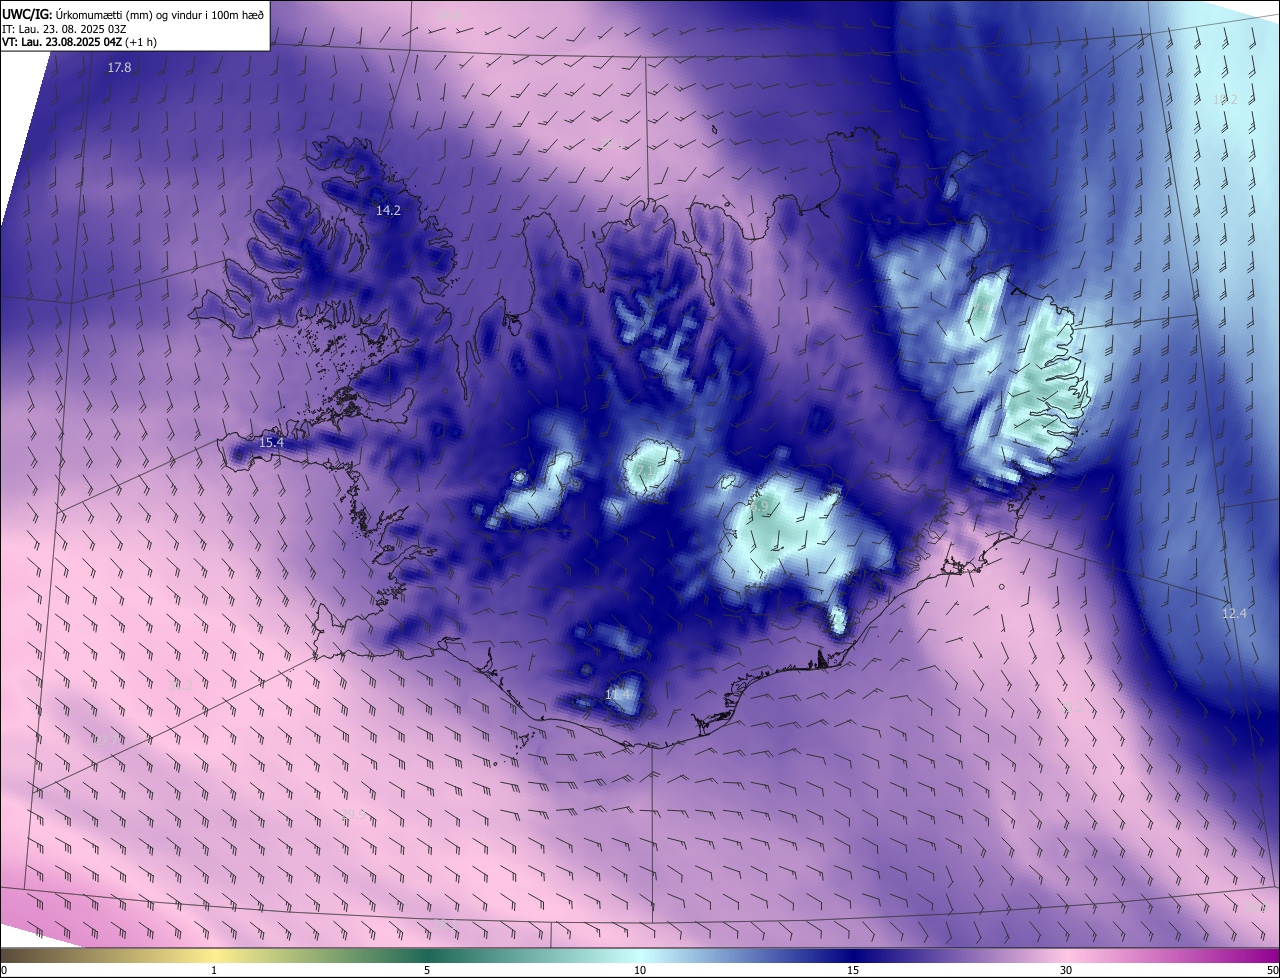This screenshot has width=1280, height=978.
Task: Click the 11.4 value near the south coast
Action: pos(618,694)
